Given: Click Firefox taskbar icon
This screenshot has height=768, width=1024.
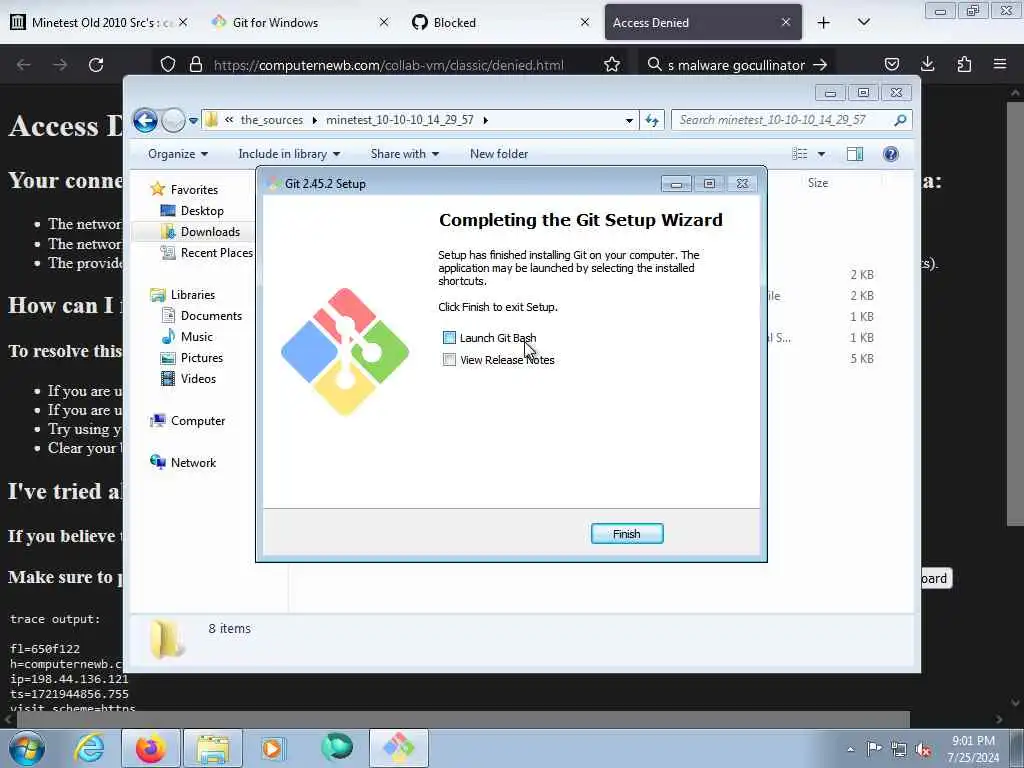Looking at the screenshot, I should [151, 748].
